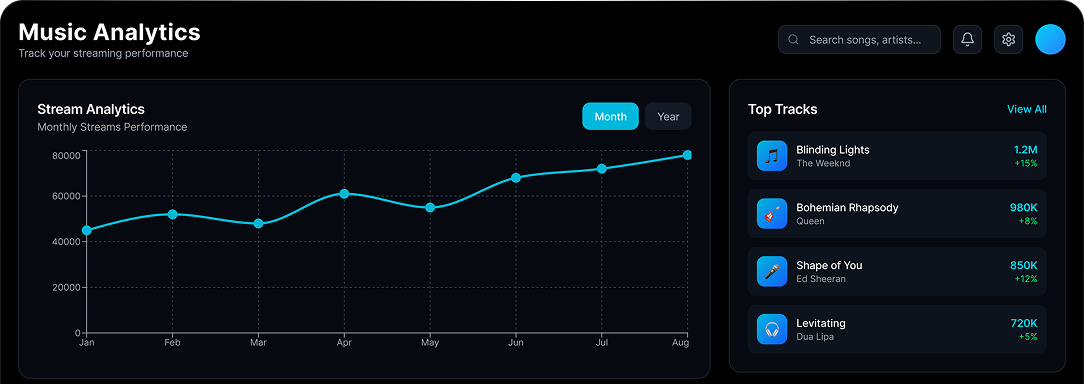Click the Stream Analytics card heading

click(x=91, y=109)
